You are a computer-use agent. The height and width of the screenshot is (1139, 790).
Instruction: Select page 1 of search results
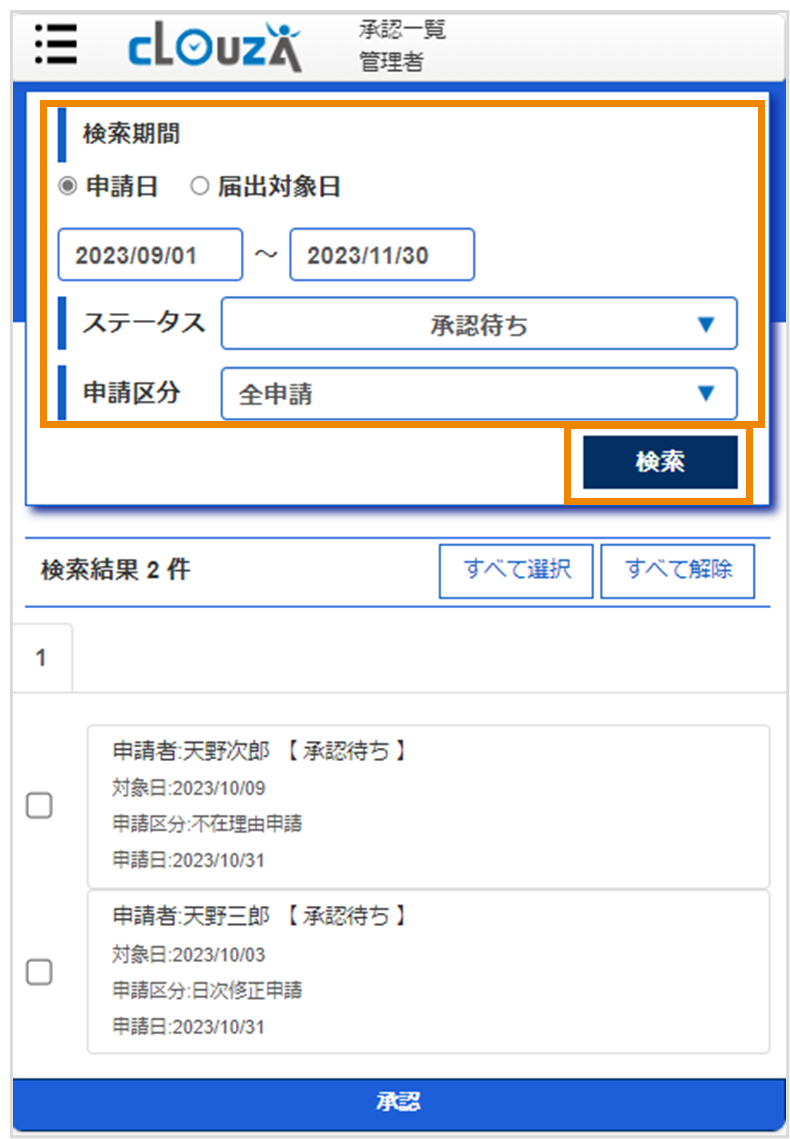click(41, 656)
